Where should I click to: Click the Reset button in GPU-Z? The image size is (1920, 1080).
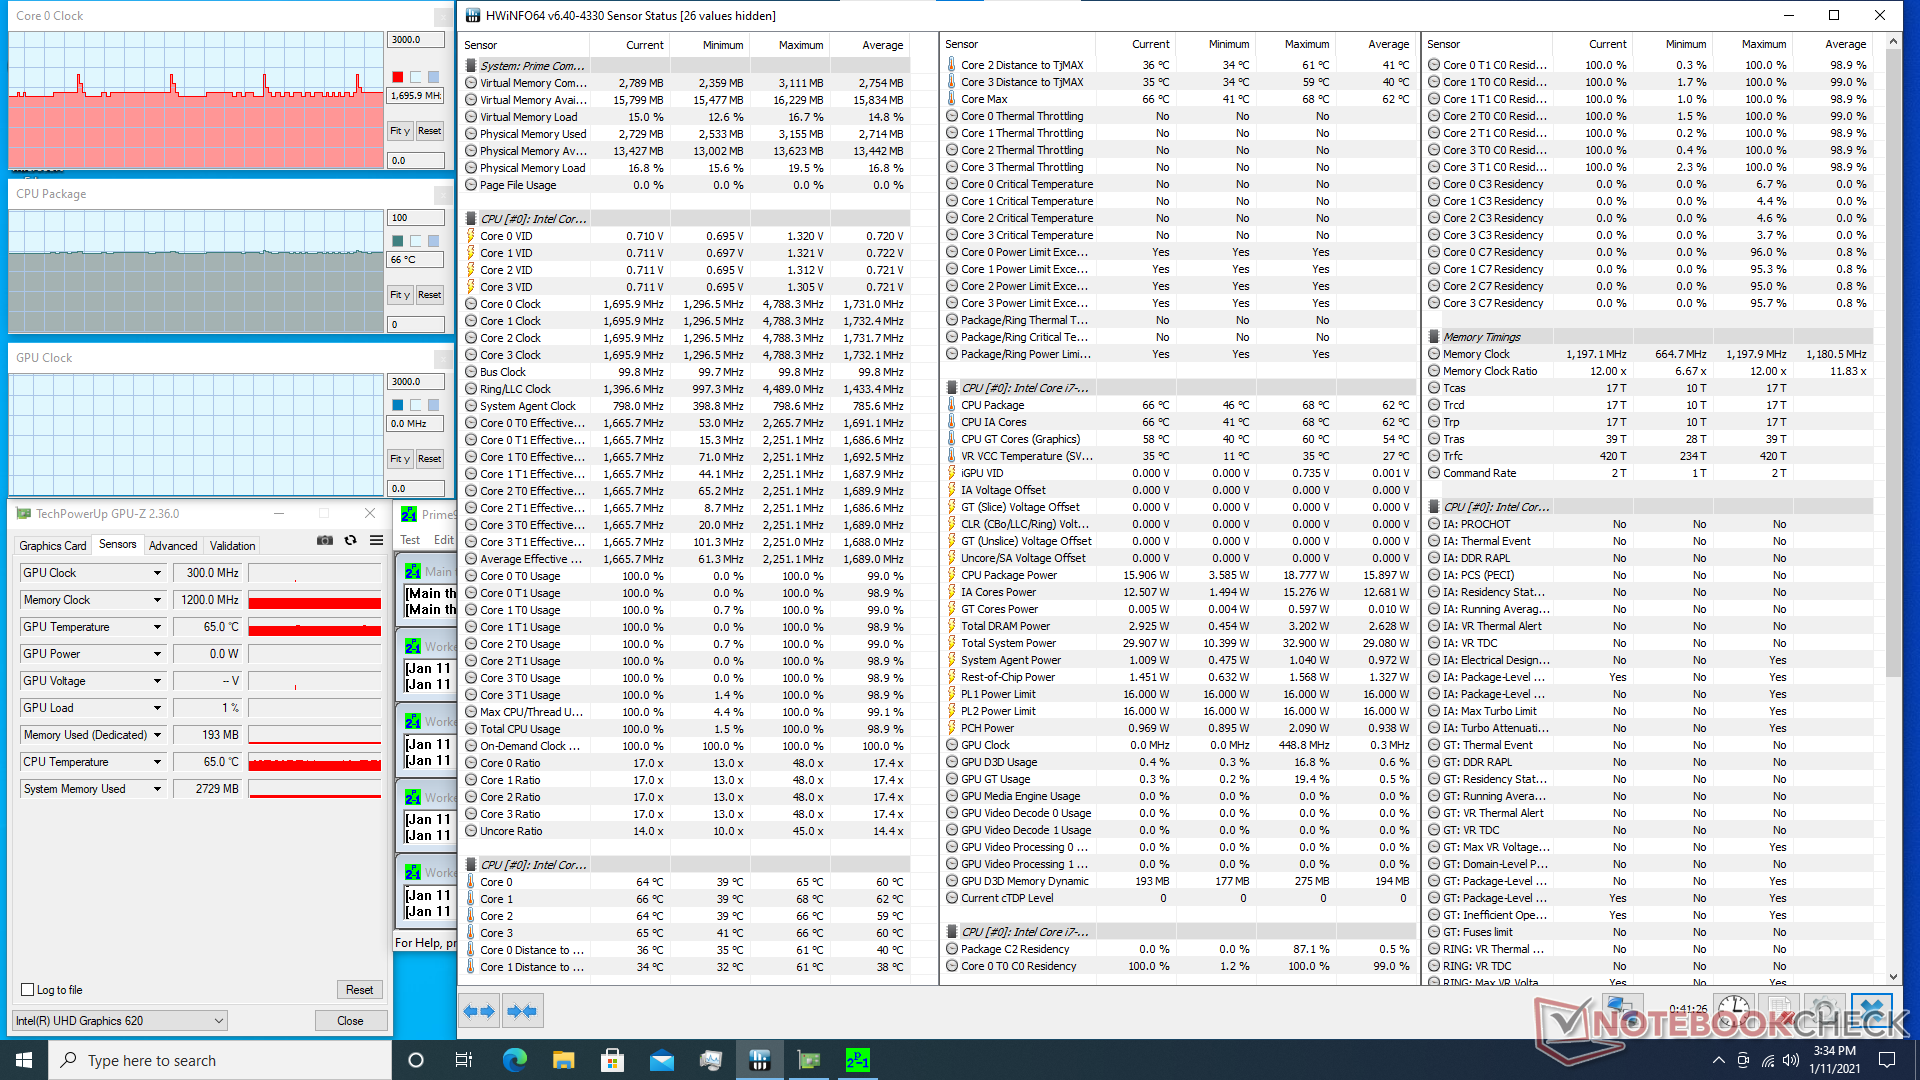[359, 990]
